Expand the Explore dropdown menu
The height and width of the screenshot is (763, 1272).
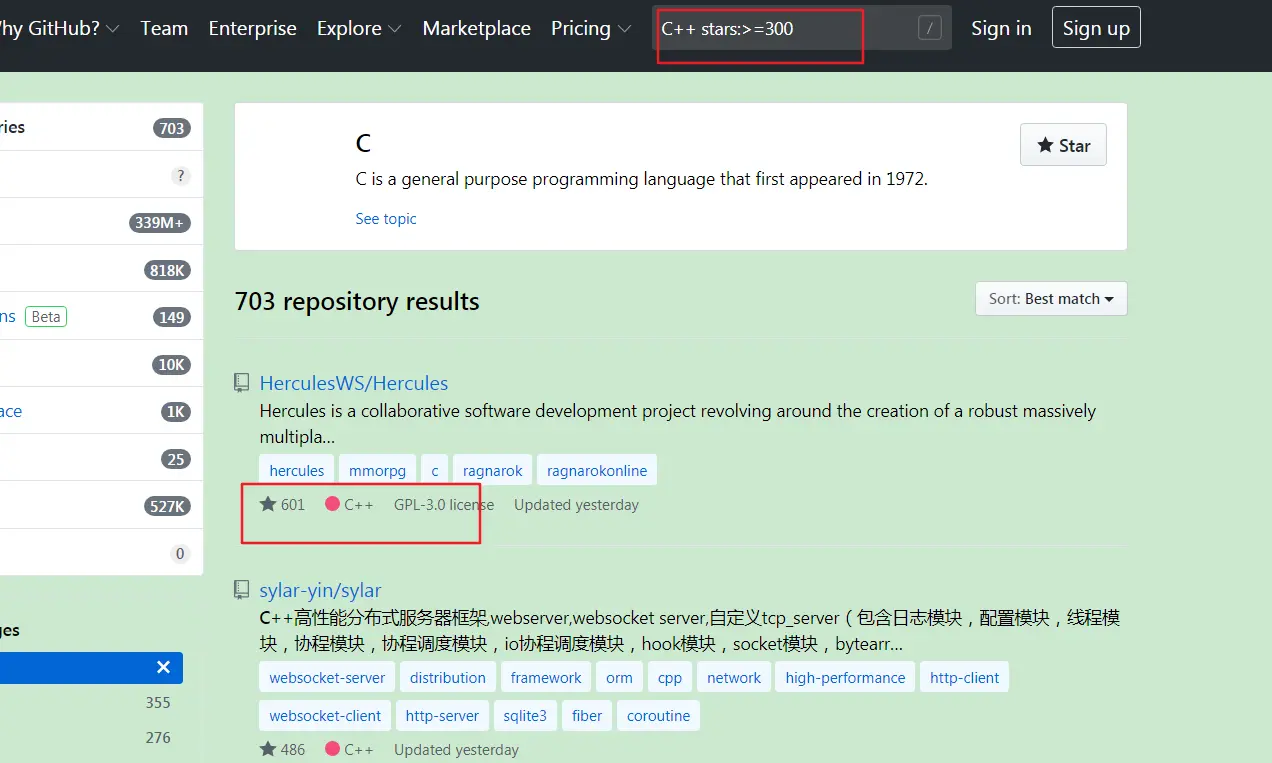[359, 28]
